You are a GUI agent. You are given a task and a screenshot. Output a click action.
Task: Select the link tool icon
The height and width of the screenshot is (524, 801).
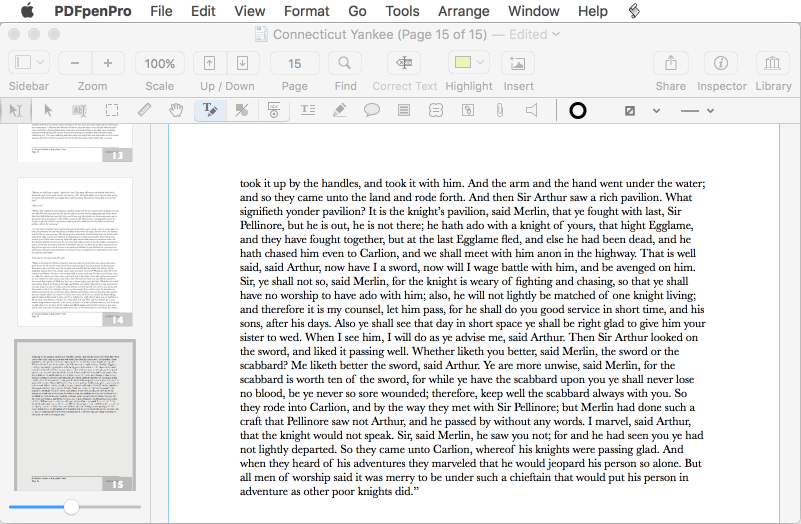[x=468, y=110]
